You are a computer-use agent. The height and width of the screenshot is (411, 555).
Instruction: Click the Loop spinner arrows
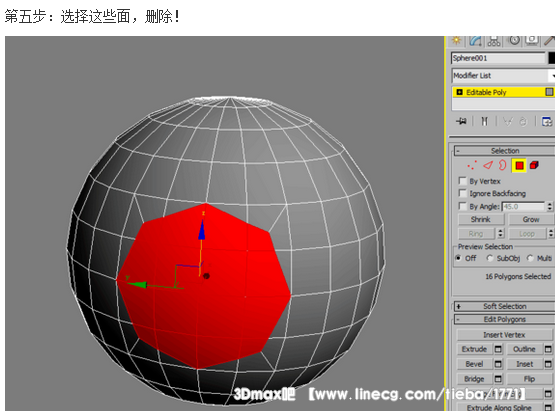551,234
